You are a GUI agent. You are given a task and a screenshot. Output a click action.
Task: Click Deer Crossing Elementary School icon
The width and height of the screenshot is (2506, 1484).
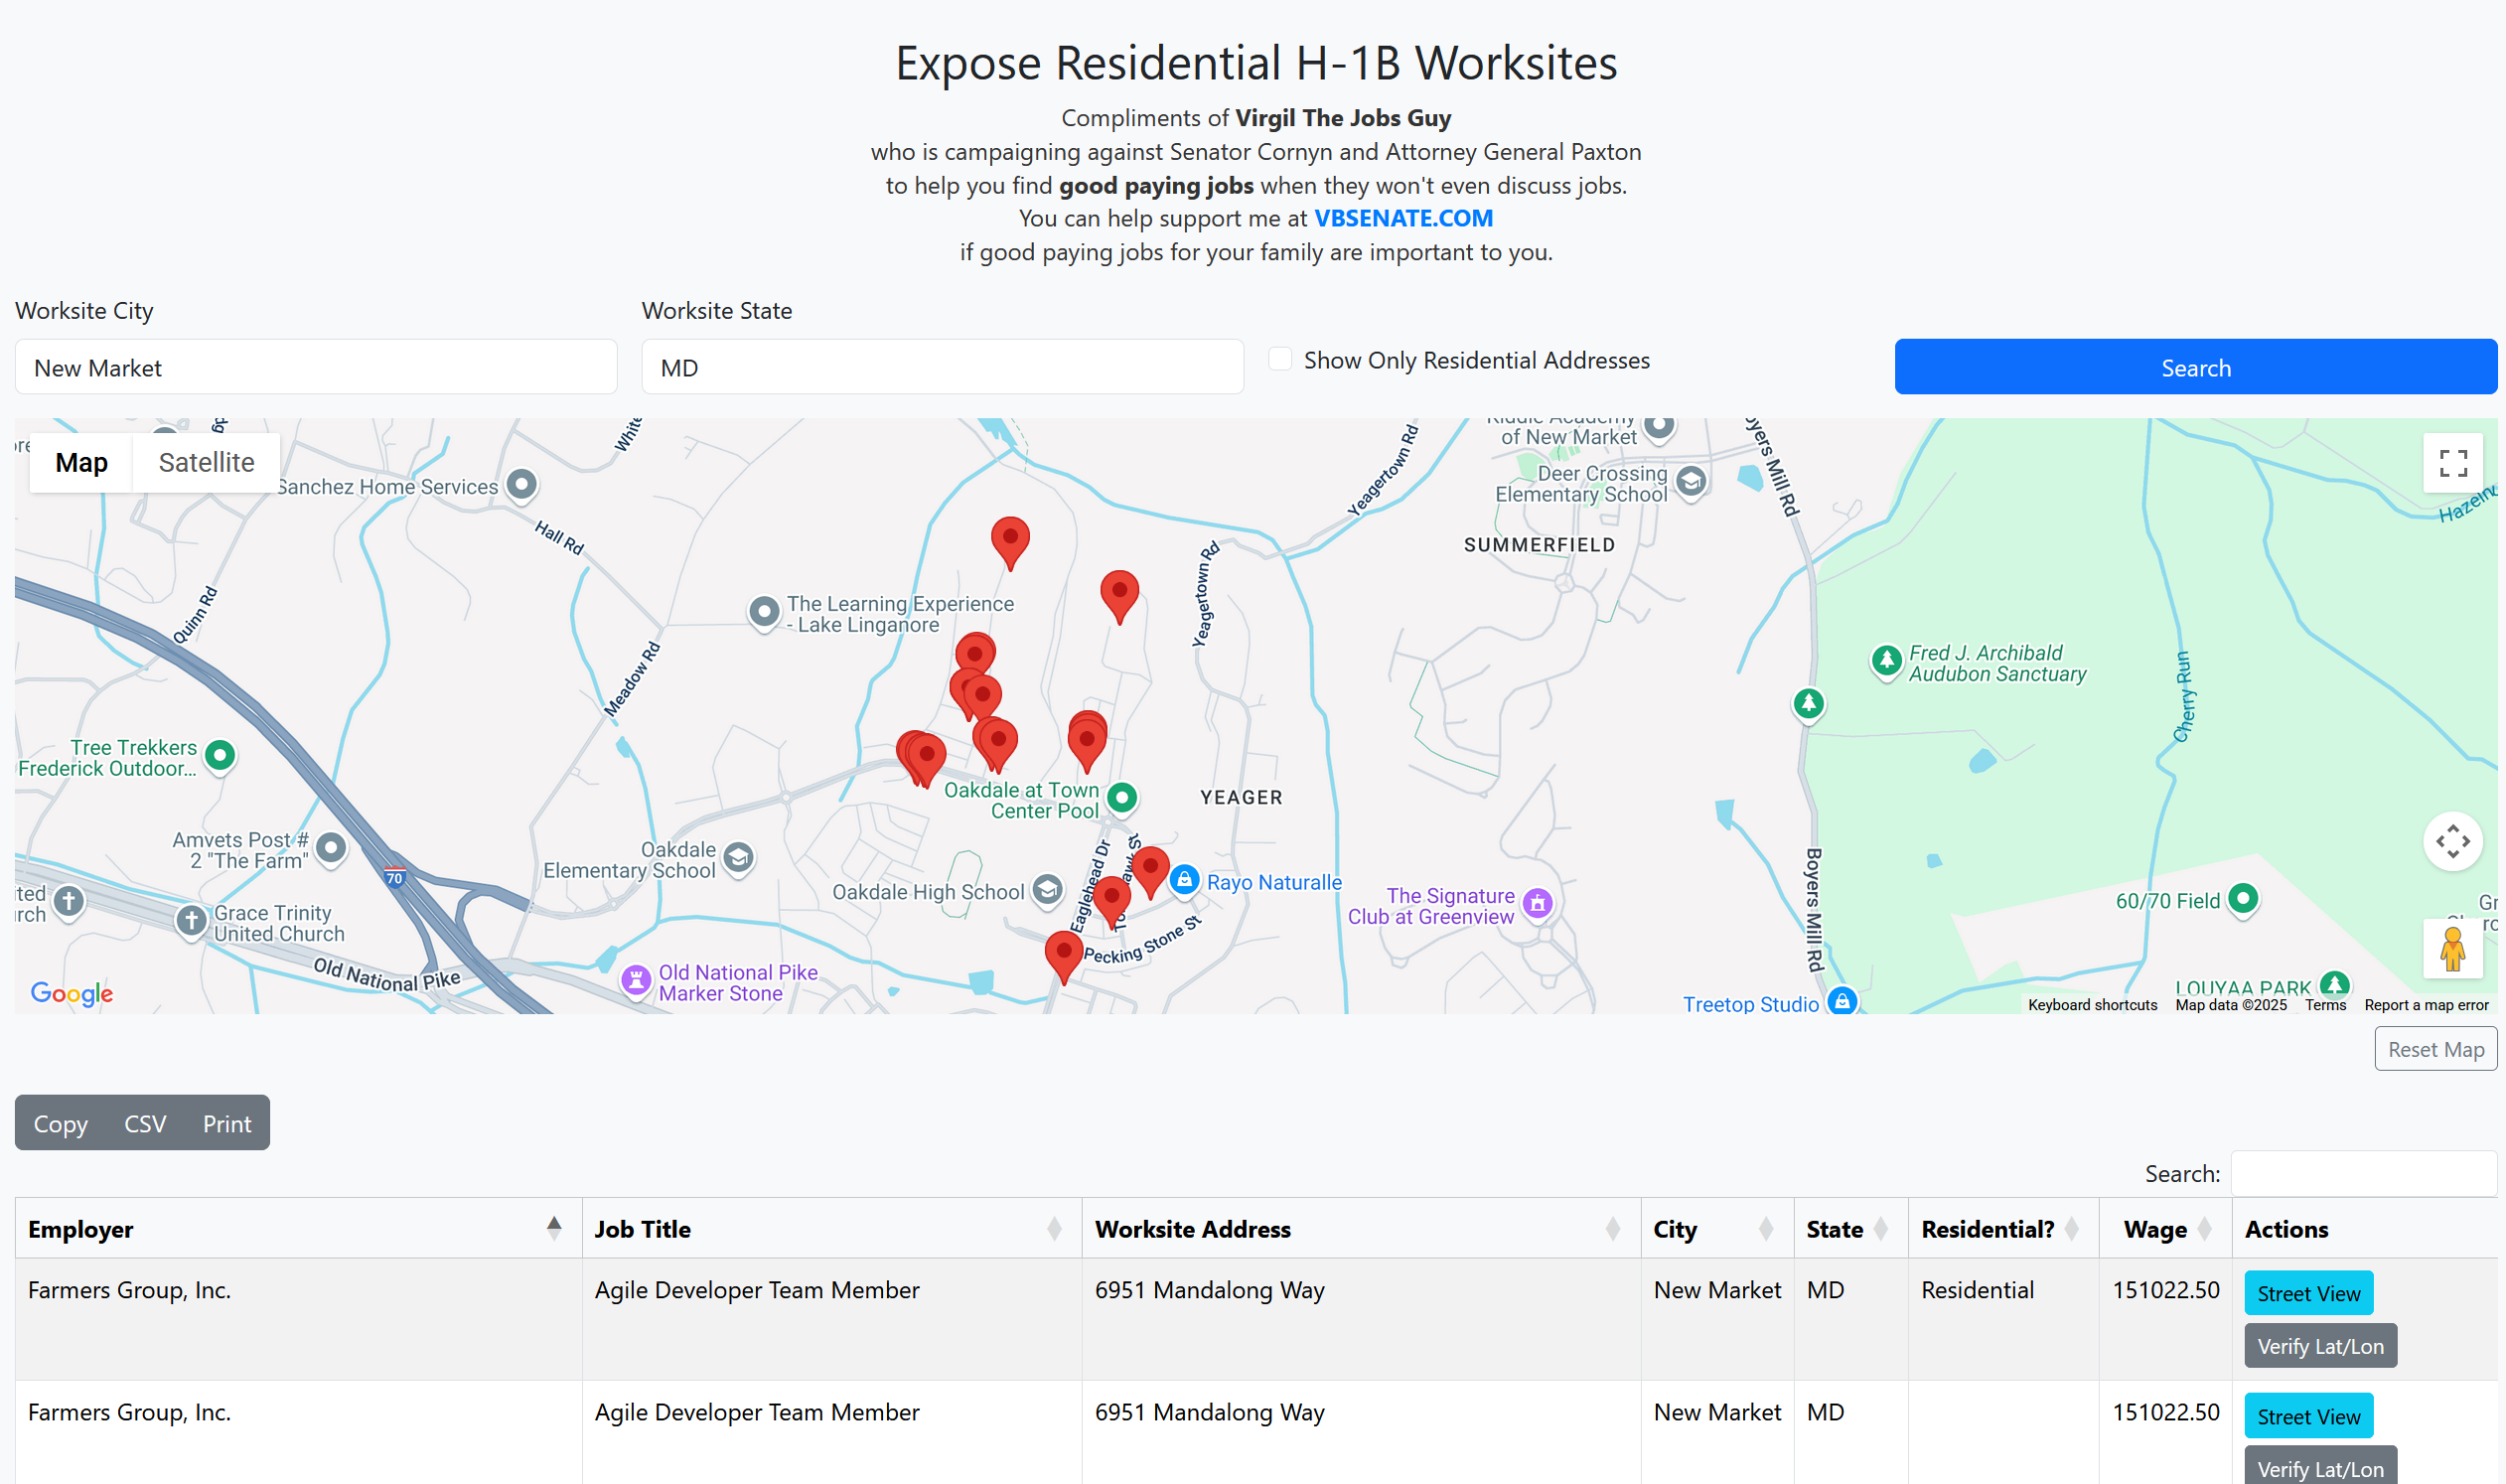pos(1691,481)
